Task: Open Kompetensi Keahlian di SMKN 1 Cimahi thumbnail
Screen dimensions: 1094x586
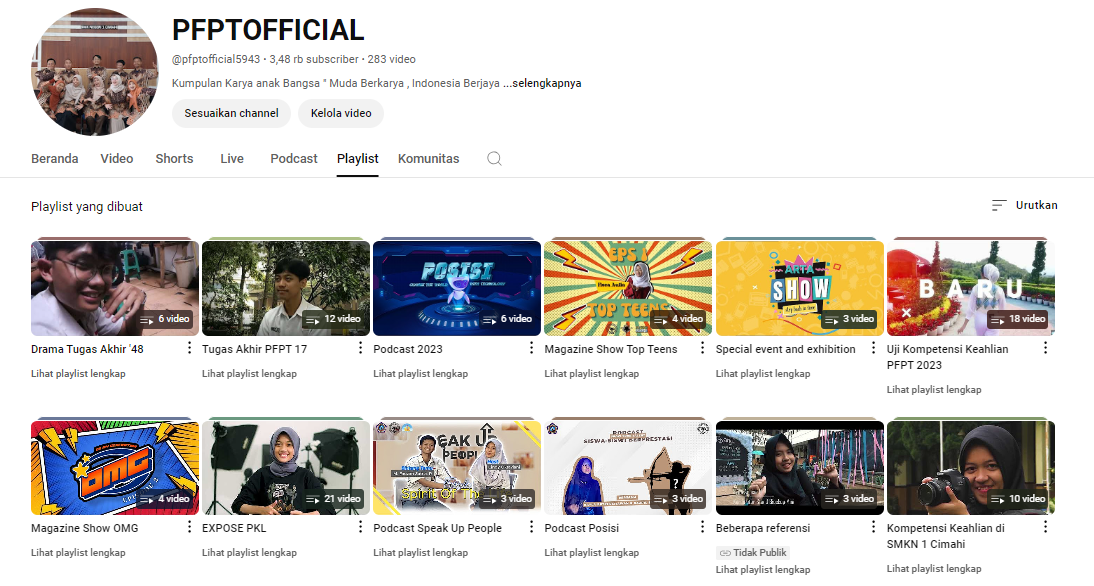Action: click(x=971, y=467)
